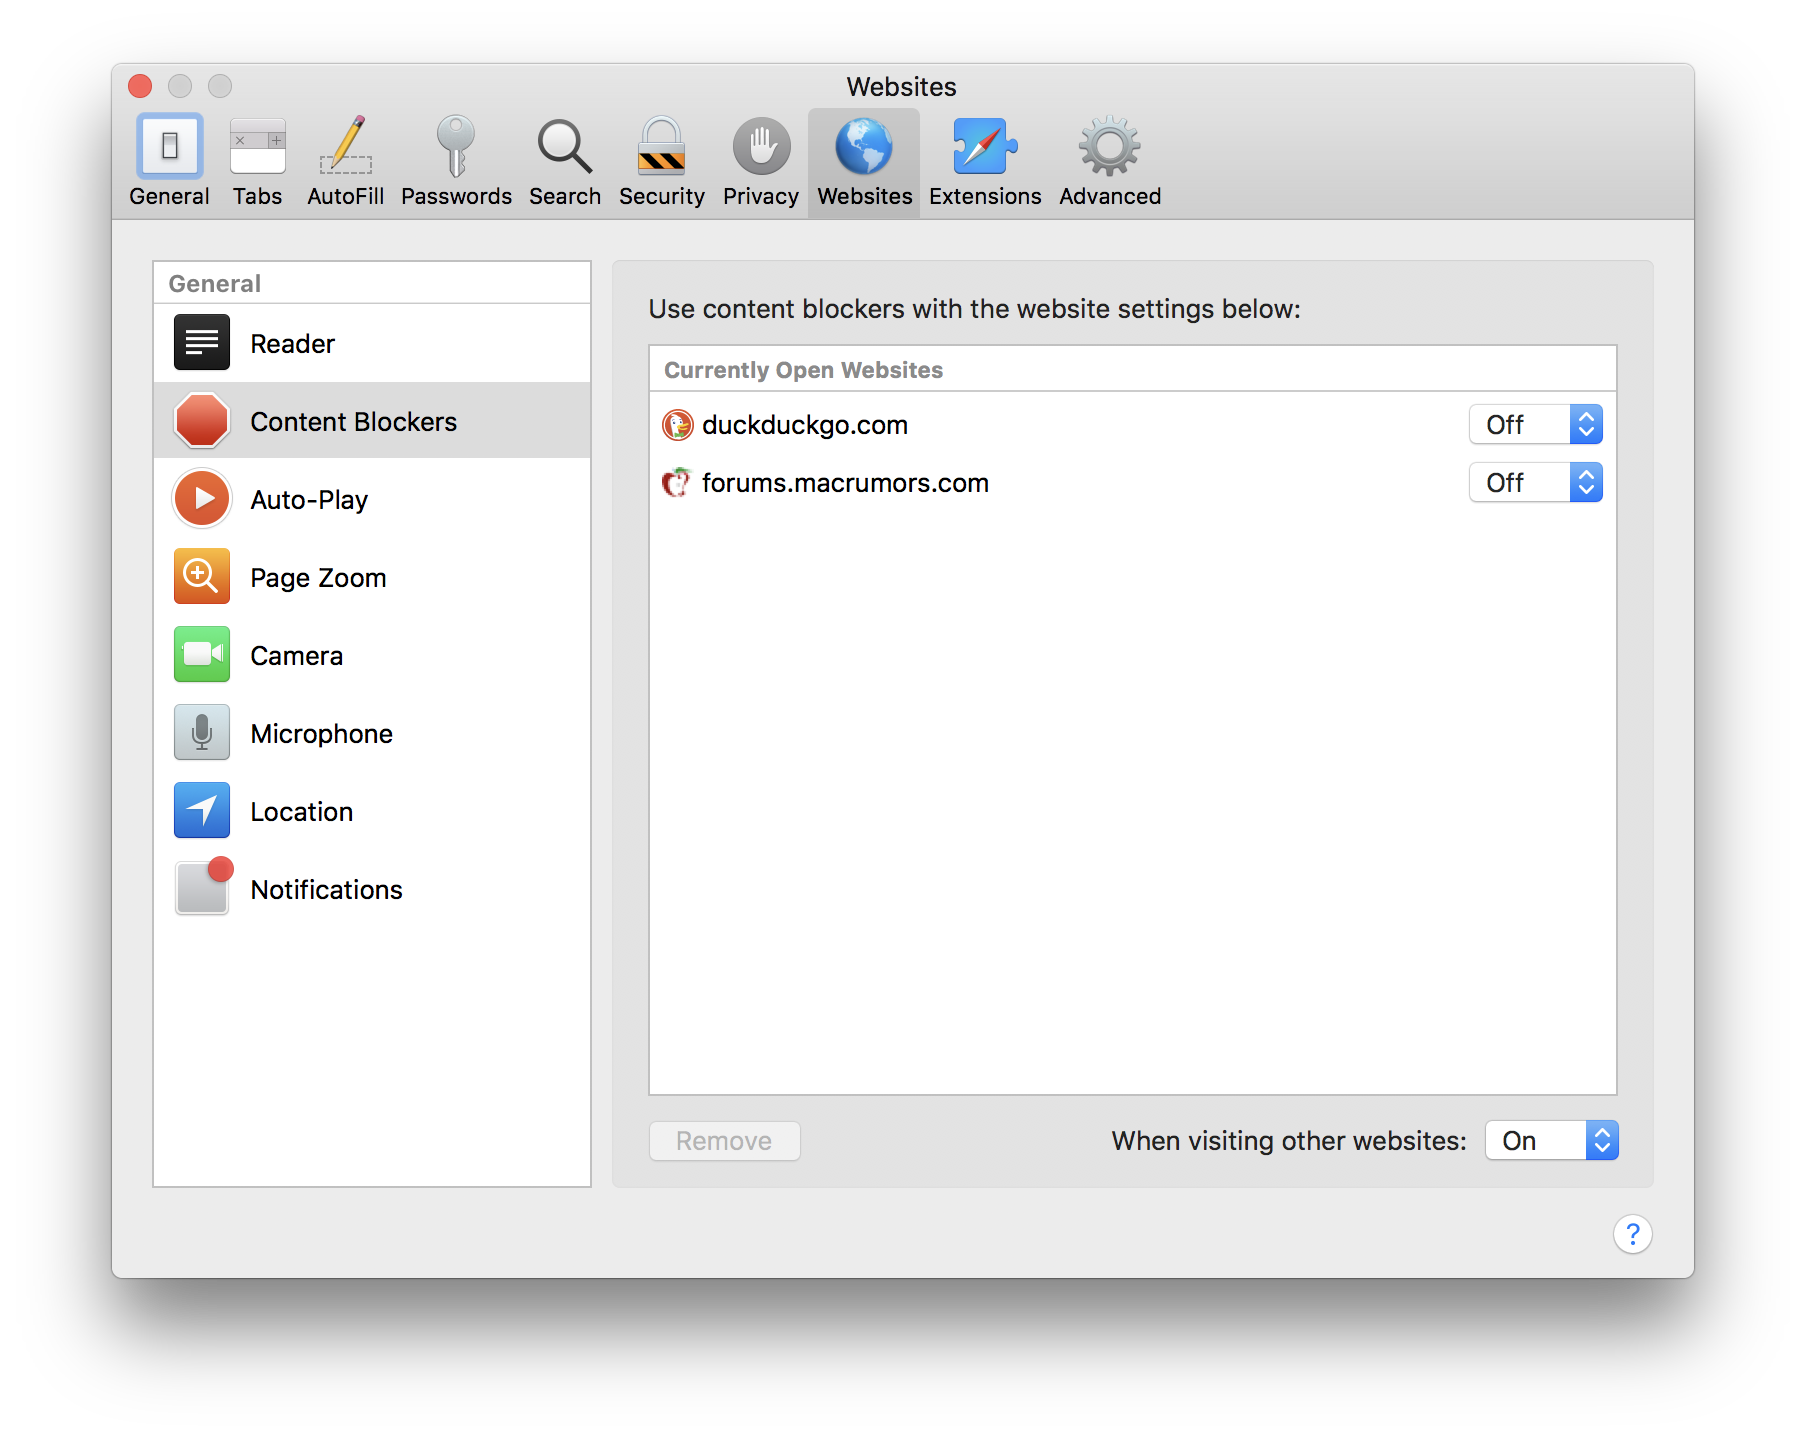
Task: Click the Page Zoom magnifier icon
Action: click(202, 577)
